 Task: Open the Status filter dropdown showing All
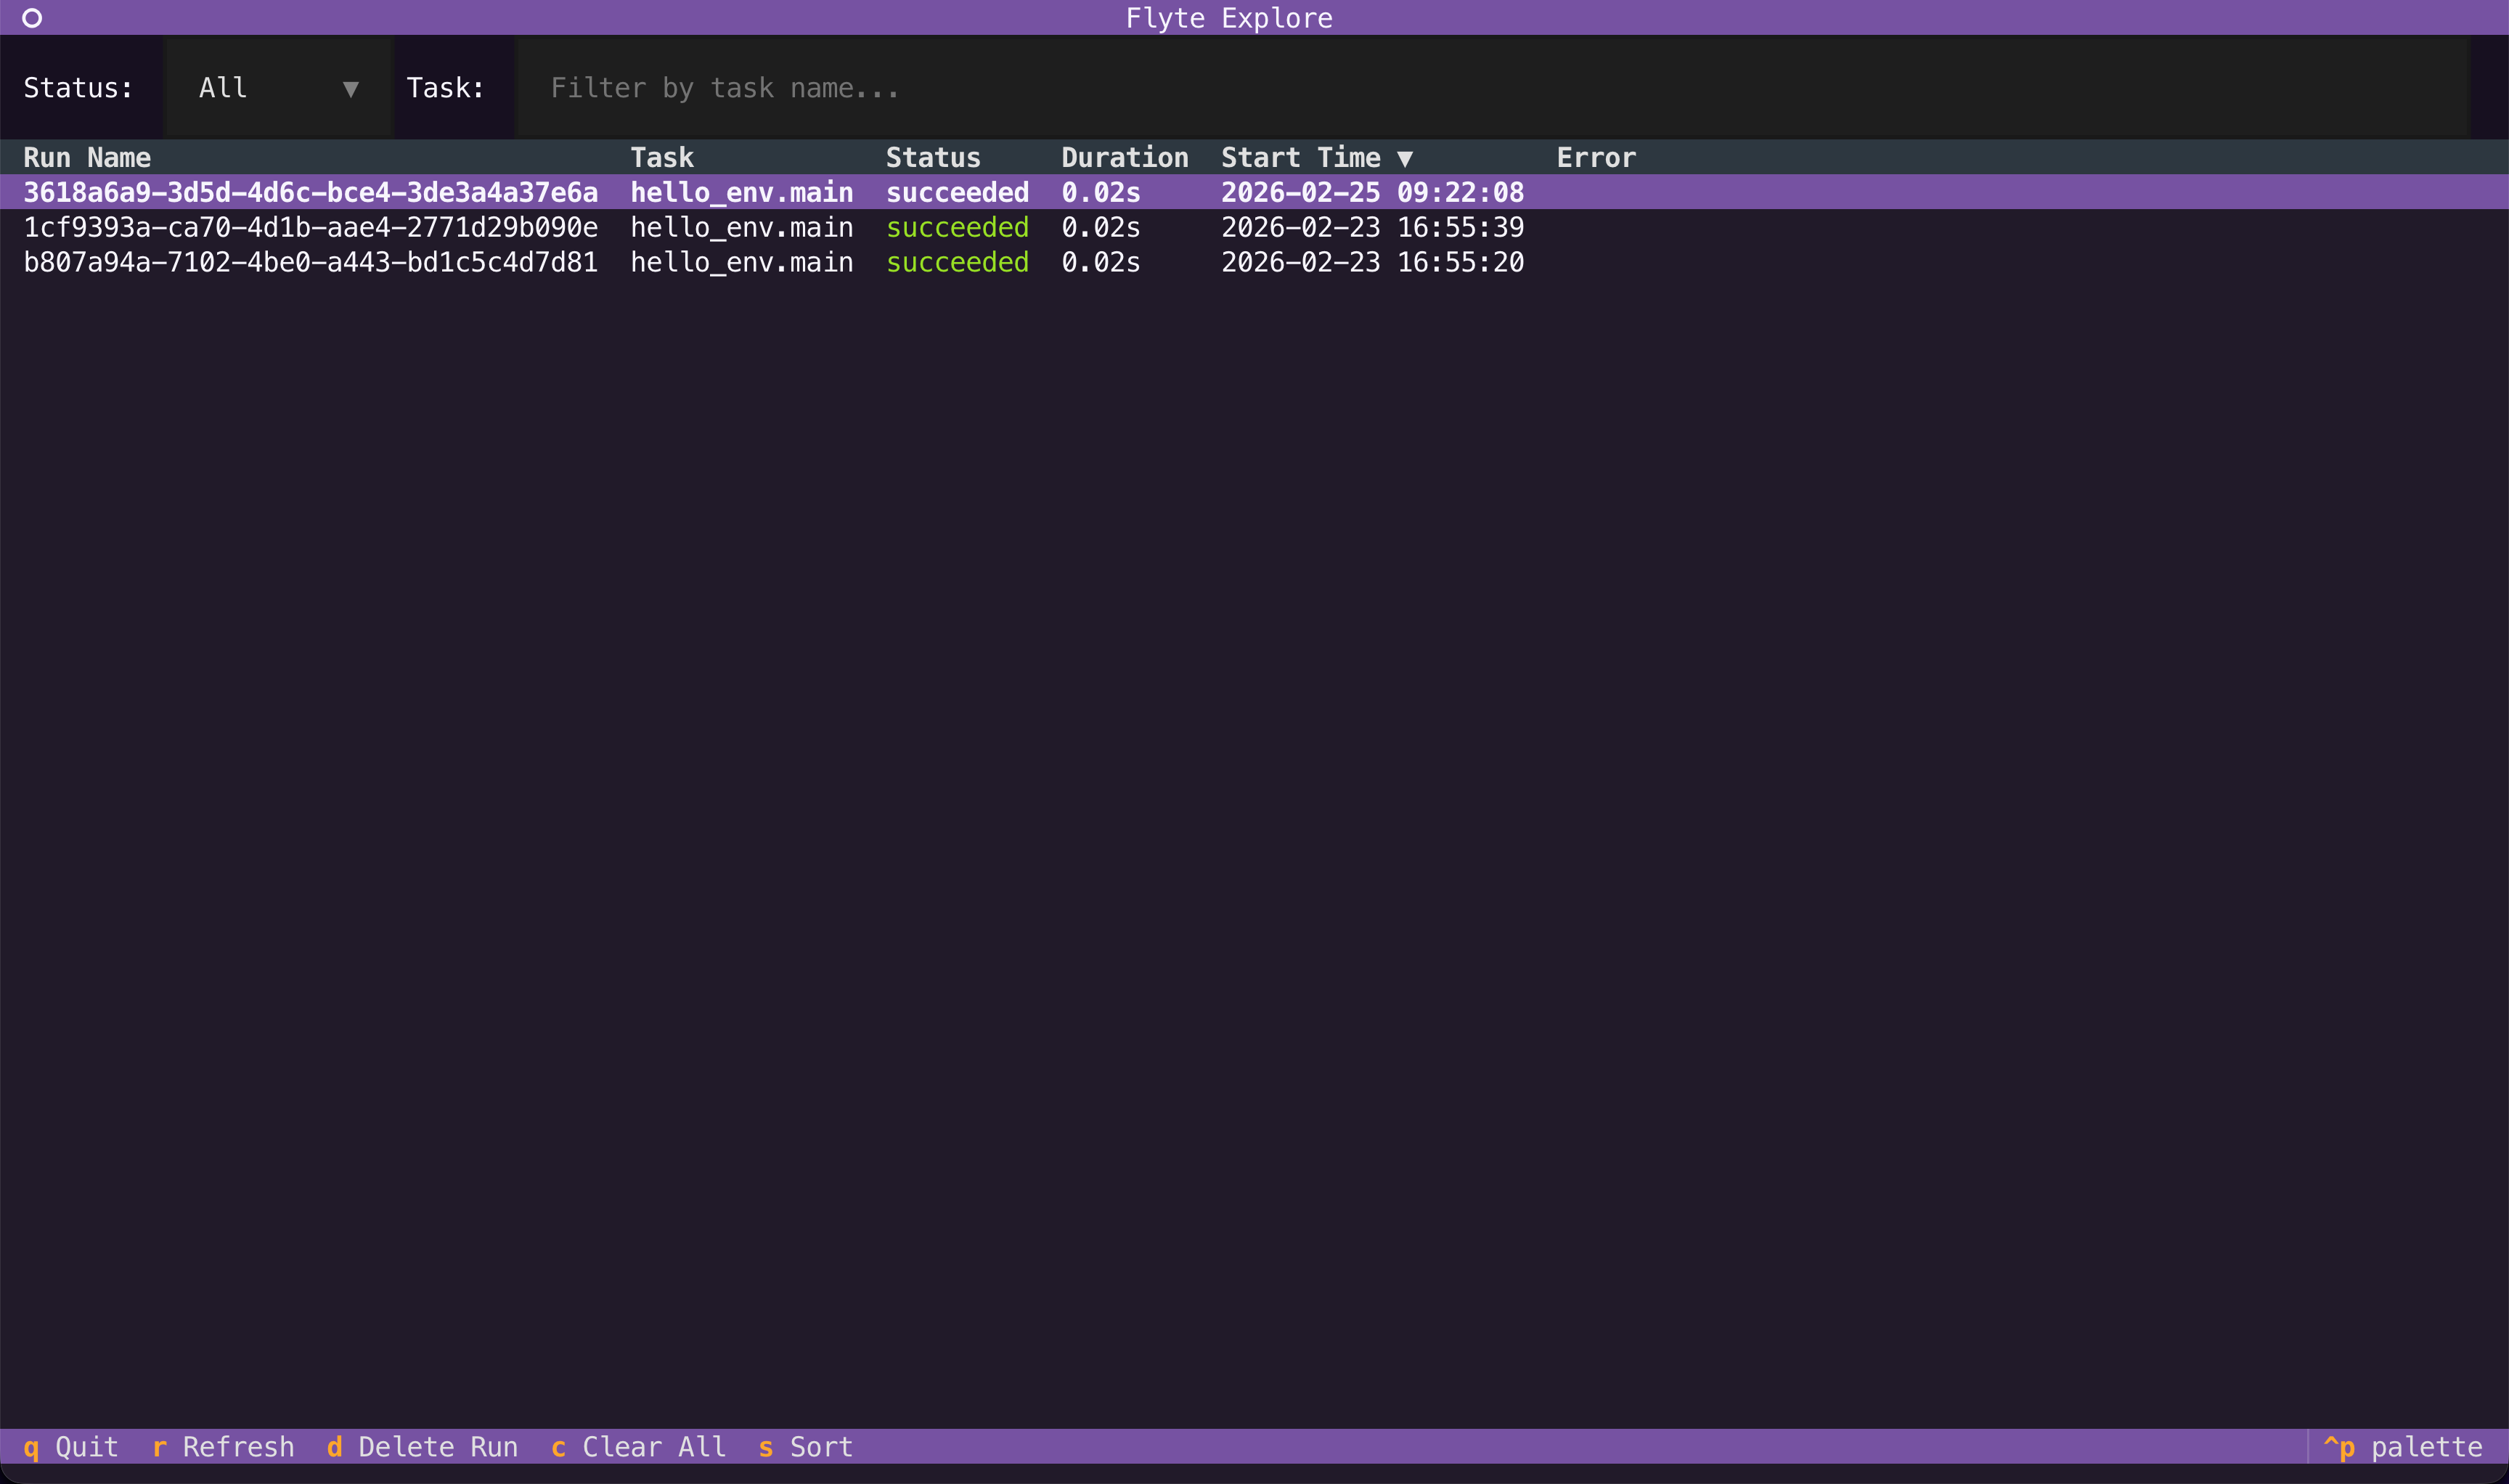(277, 88)
